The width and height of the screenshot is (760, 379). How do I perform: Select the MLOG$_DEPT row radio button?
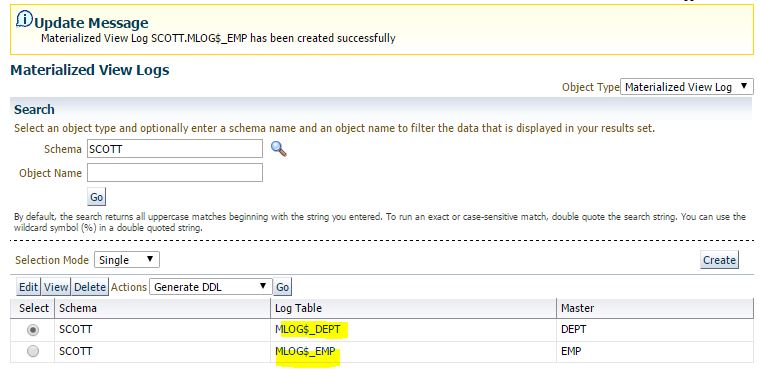(33, 330)
